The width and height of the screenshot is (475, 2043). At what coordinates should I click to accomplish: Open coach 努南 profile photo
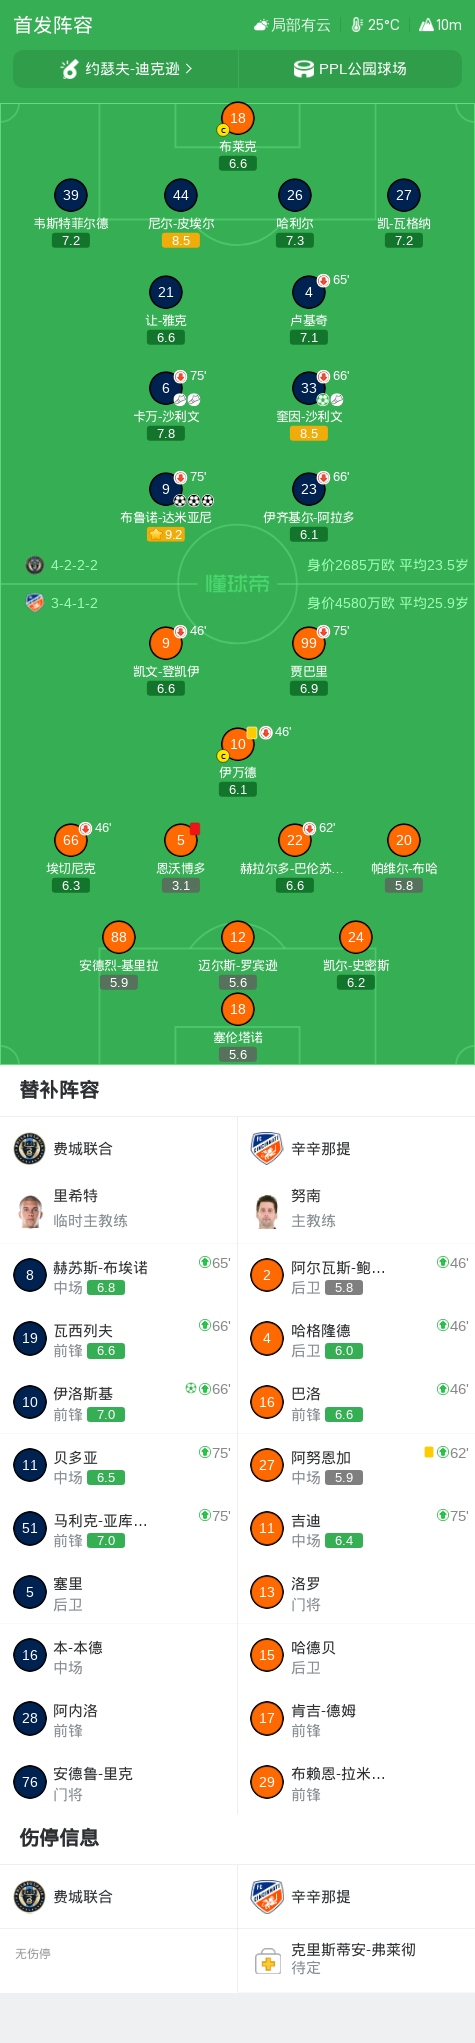(x=267, y=1211)
